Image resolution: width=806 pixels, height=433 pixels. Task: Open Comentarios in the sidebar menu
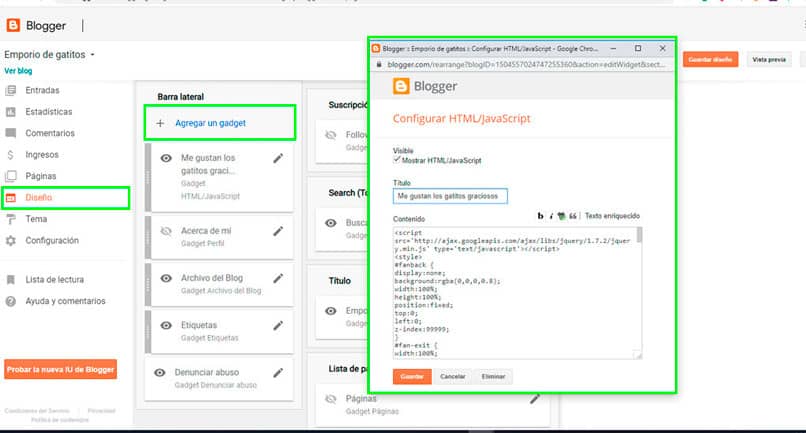tap(50, 133)
